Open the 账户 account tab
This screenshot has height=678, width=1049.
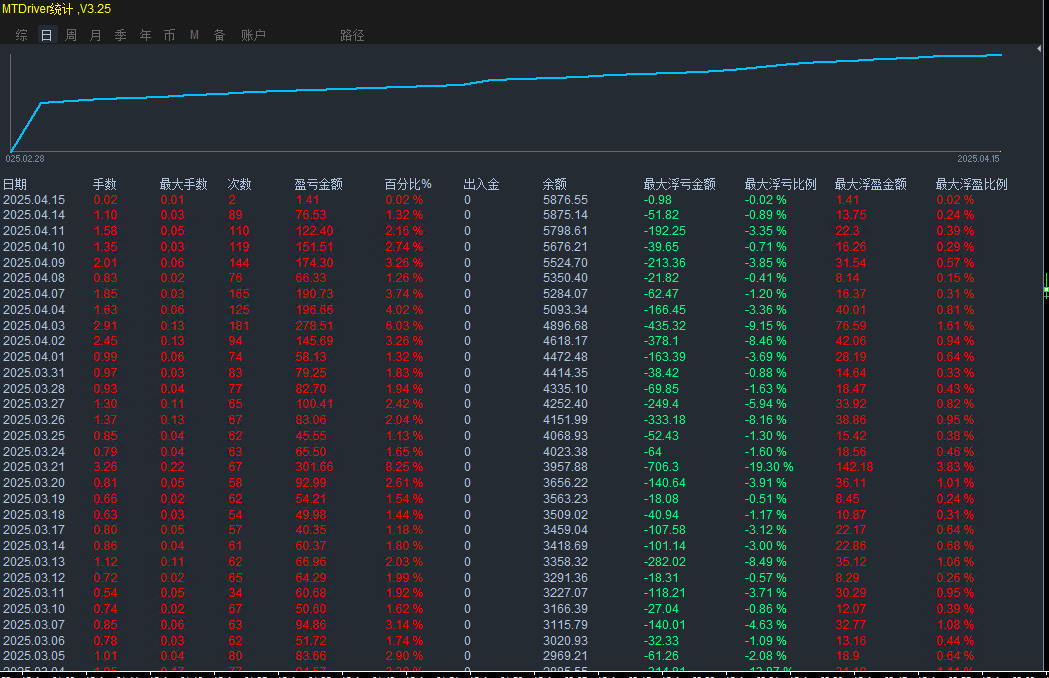pyautogui.click(x=253, y=35)
